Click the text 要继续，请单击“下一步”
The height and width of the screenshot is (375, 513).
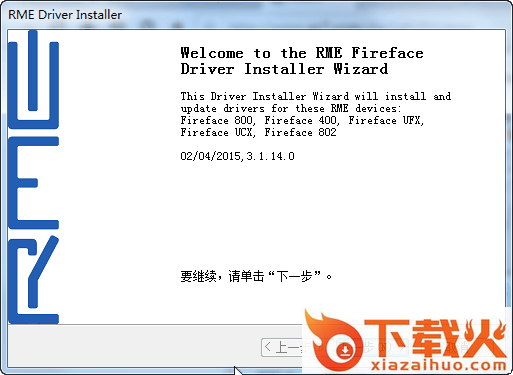(x=256, y=276)
